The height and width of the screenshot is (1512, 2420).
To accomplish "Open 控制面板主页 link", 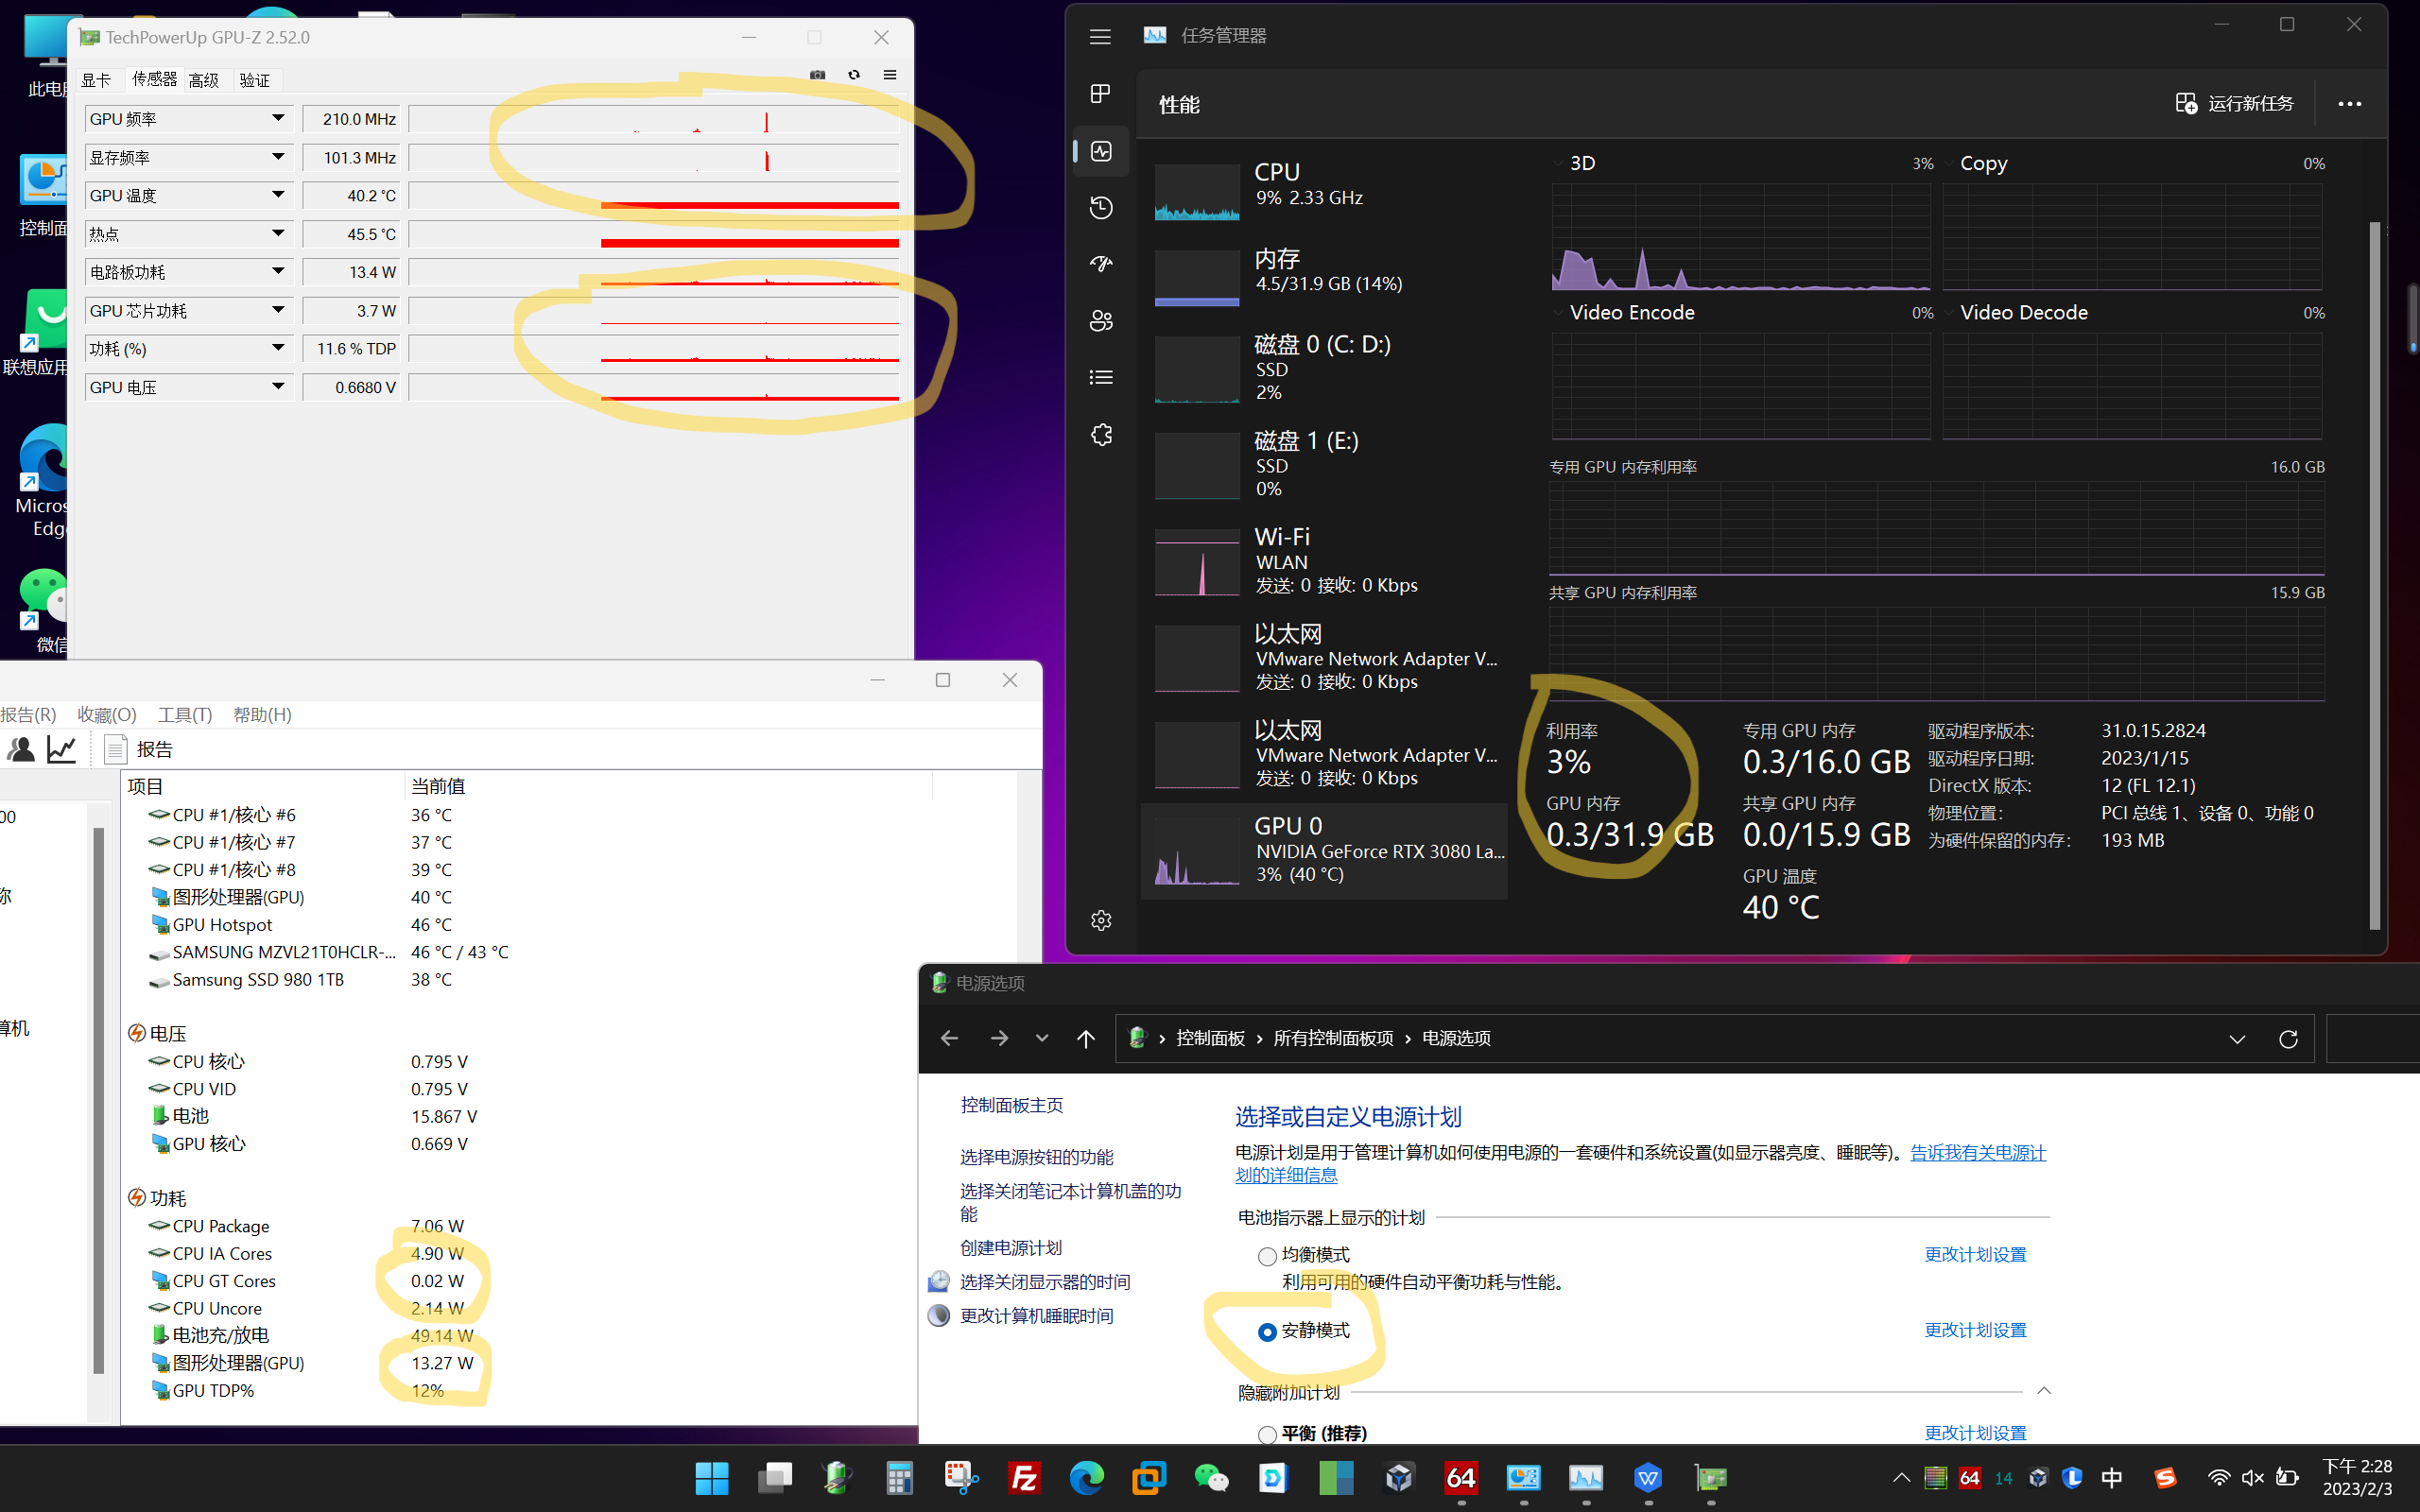I will (x=1012, y=1105).
